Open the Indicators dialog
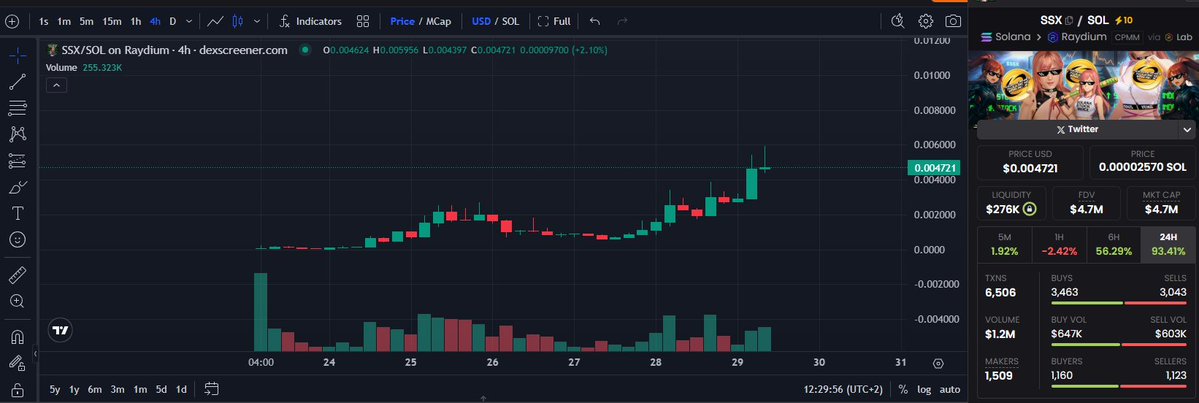 pos(310,21)
